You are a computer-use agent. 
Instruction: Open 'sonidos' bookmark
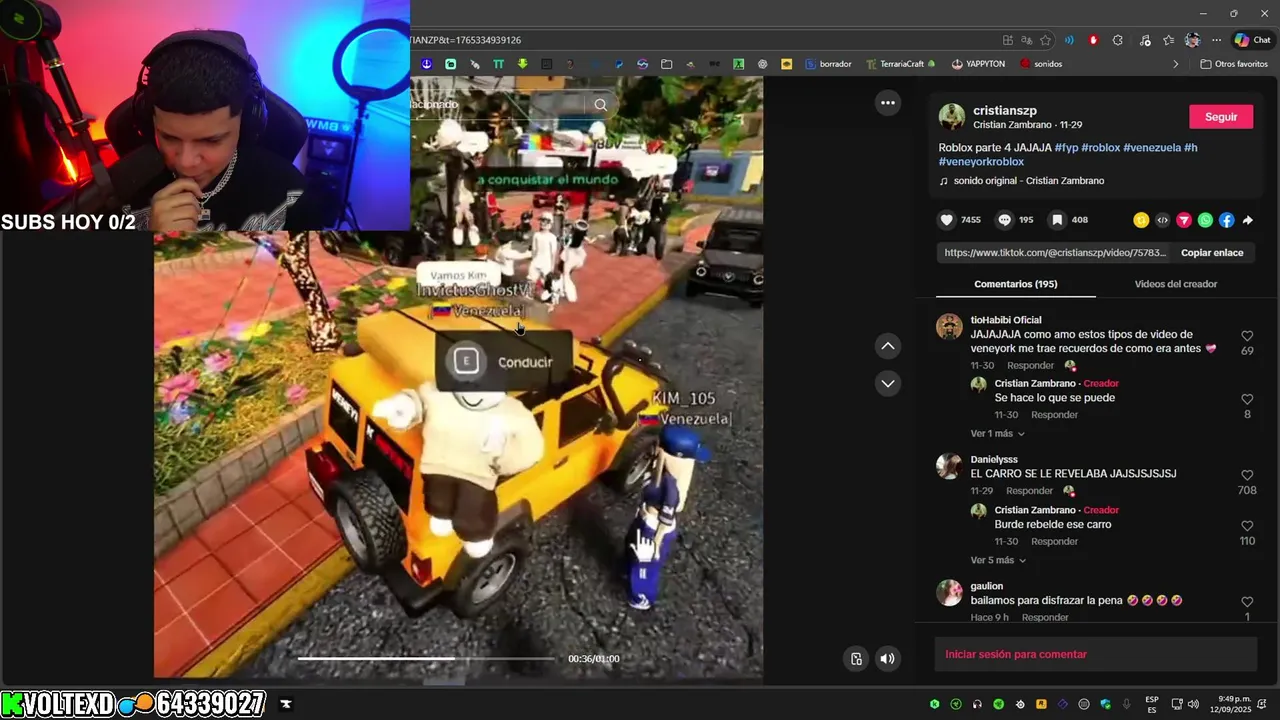(x=1041, y=64)
